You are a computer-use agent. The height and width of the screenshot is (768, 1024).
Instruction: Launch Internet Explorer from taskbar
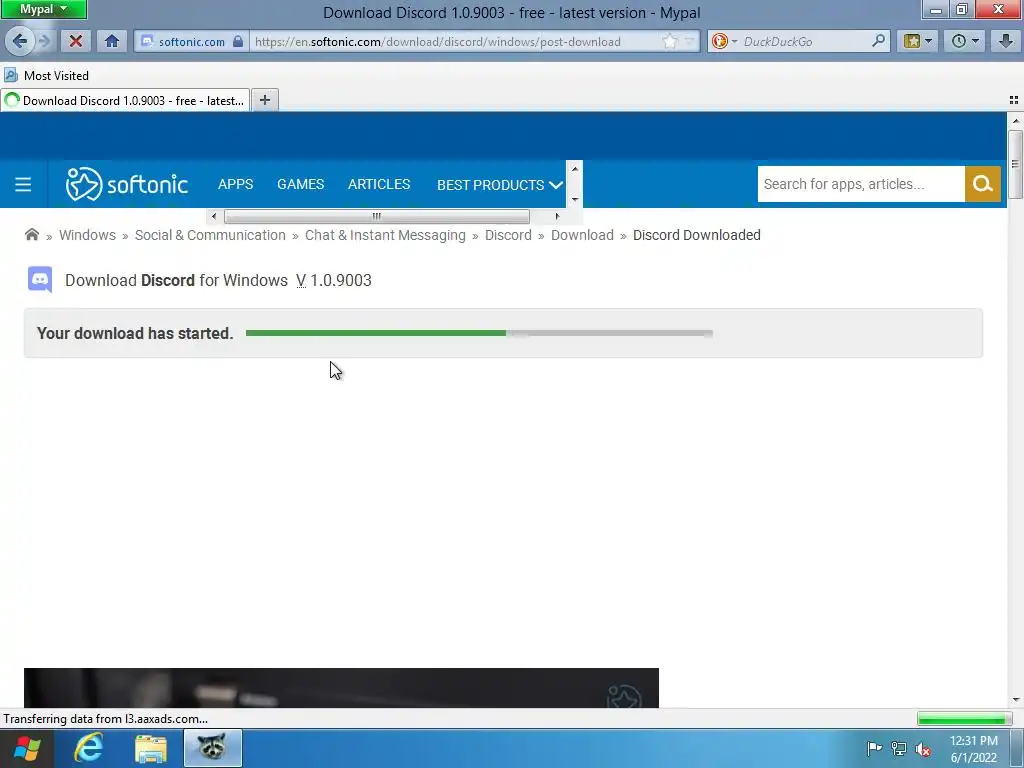pyautogui.click(x=88, y=748)
